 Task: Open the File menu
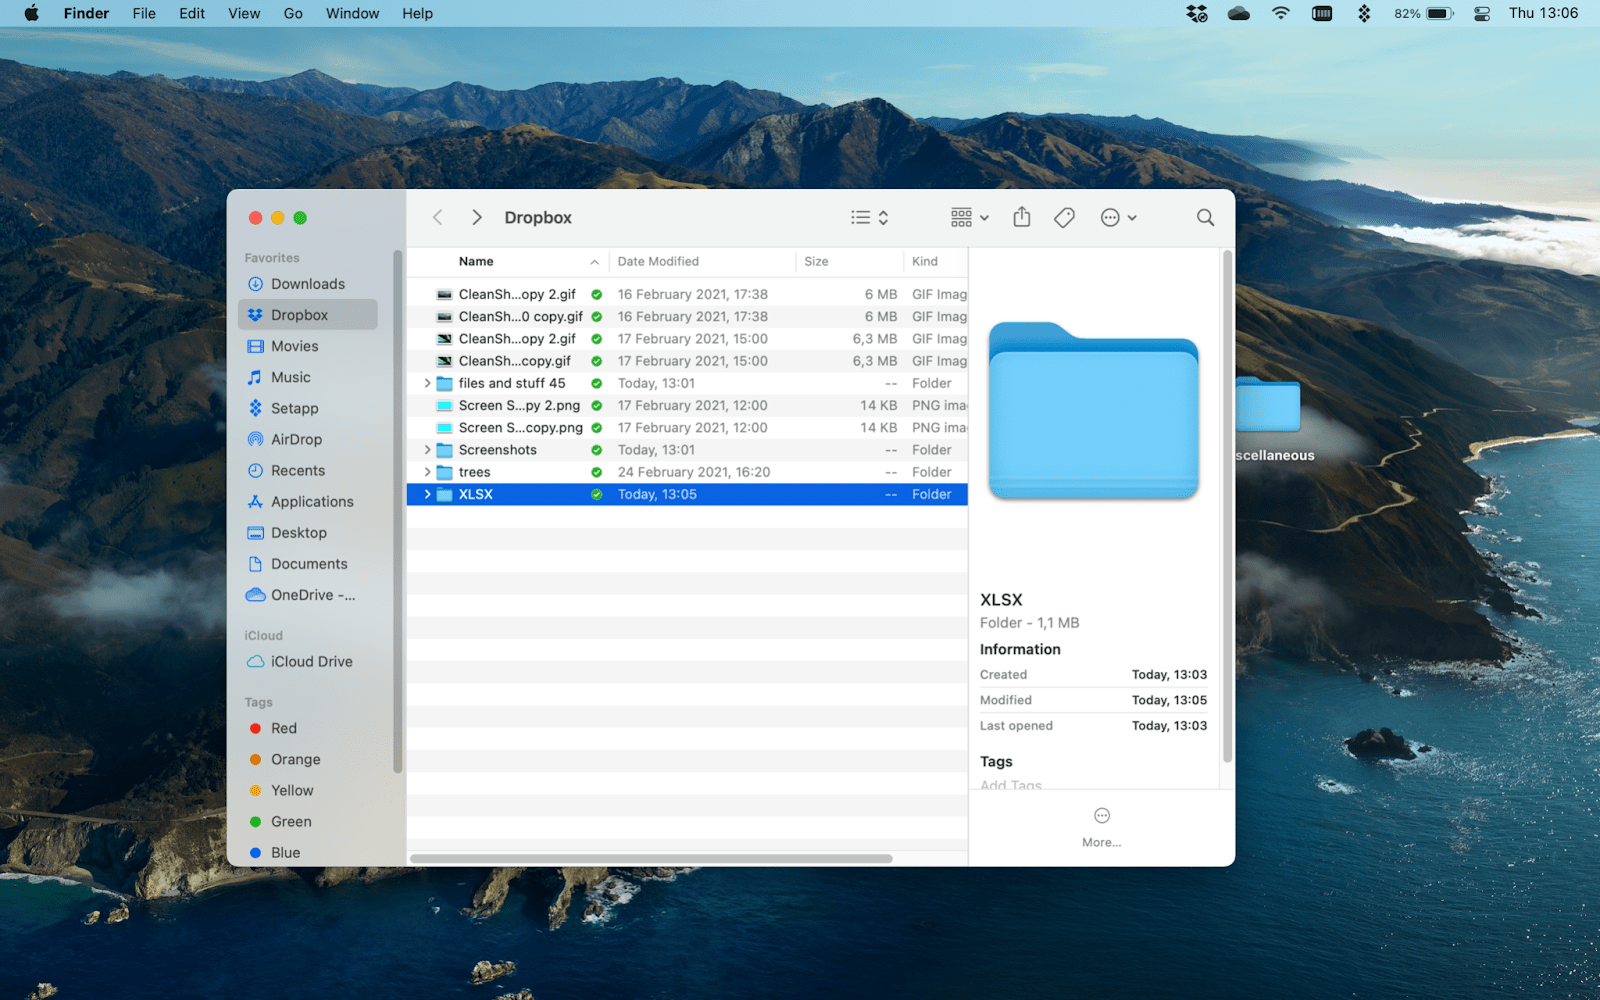[144, 13]
